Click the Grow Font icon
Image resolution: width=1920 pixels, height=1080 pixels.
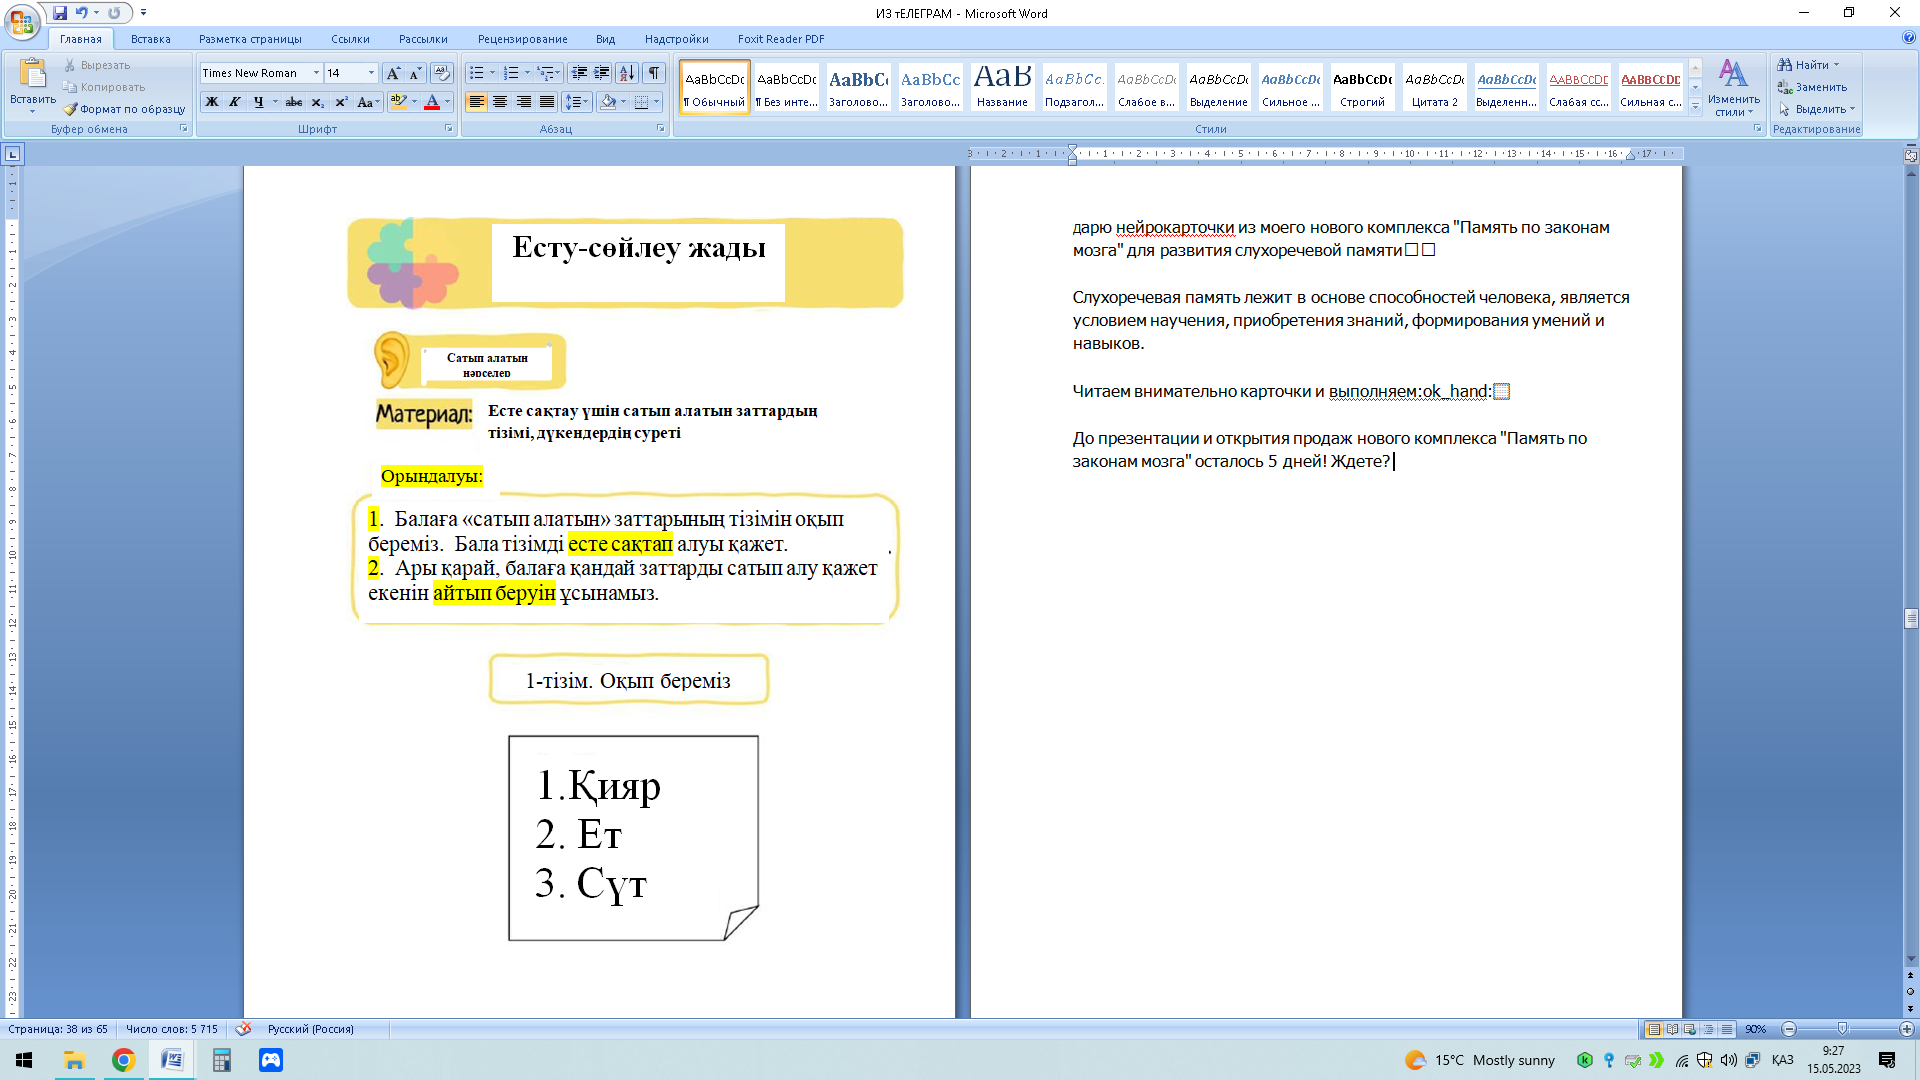coord(393,73)
